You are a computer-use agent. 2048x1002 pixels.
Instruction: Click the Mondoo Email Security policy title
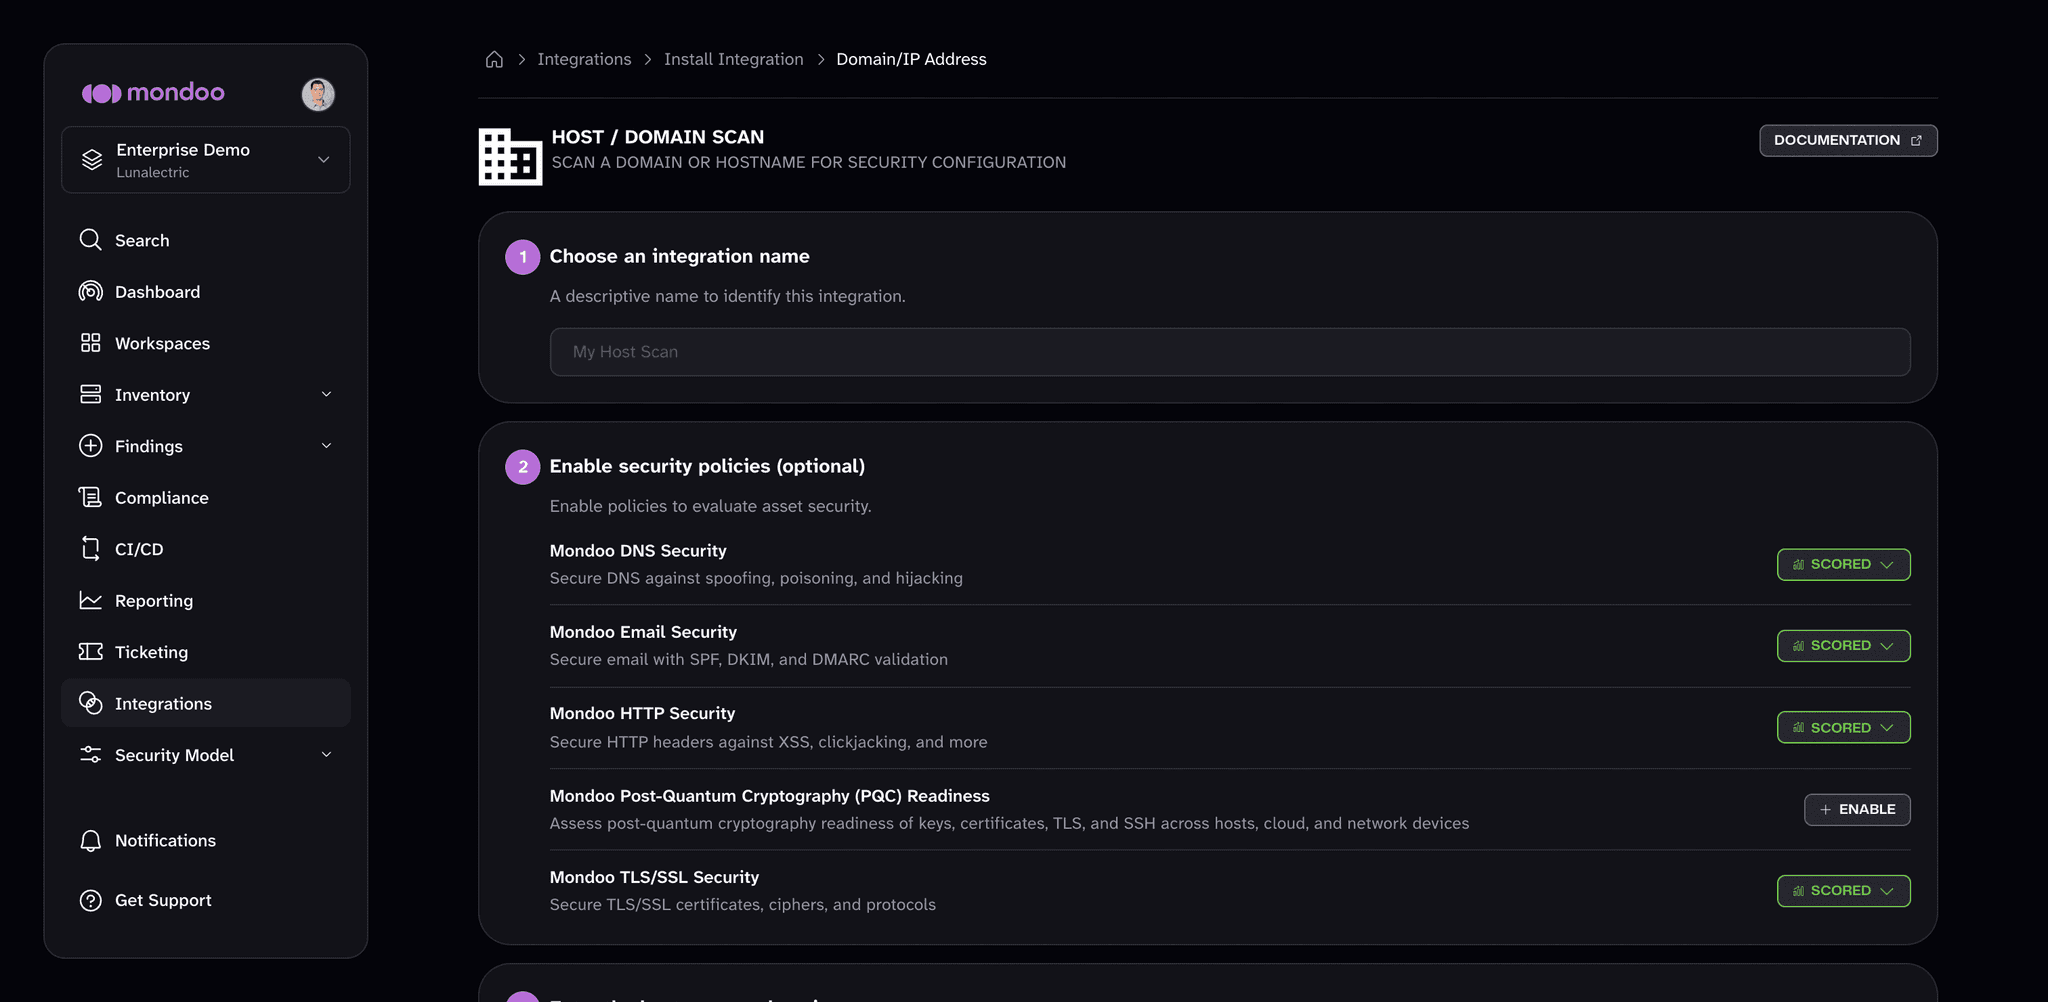coord(643,632)
